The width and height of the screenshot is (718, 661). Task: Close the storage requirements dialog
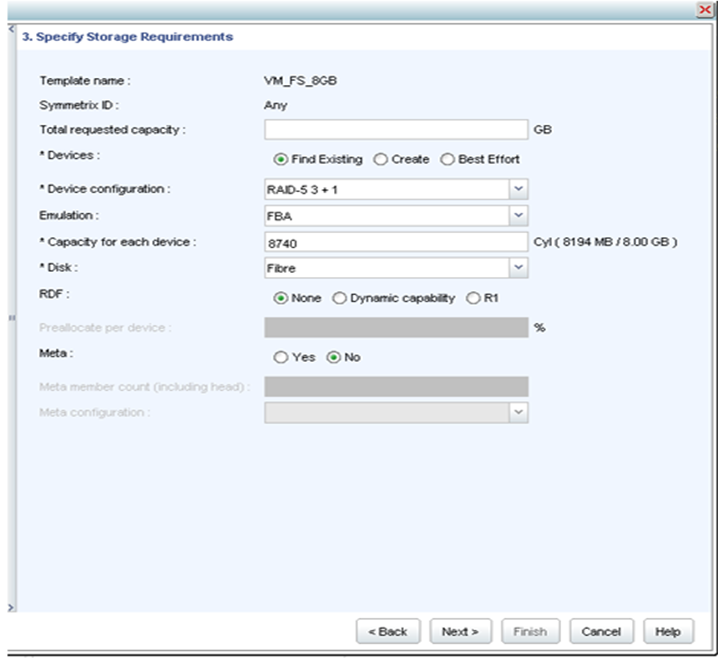[705, 10]
